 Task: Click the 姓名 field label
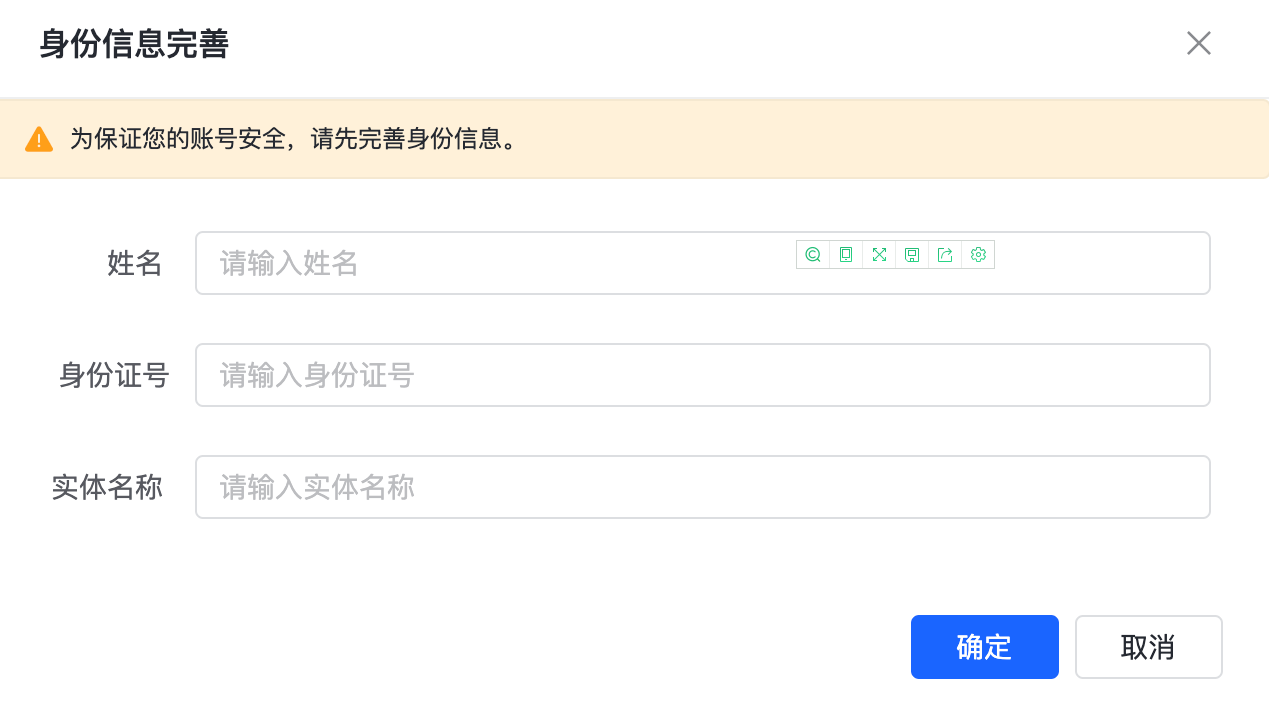click(x=134, y=263)
